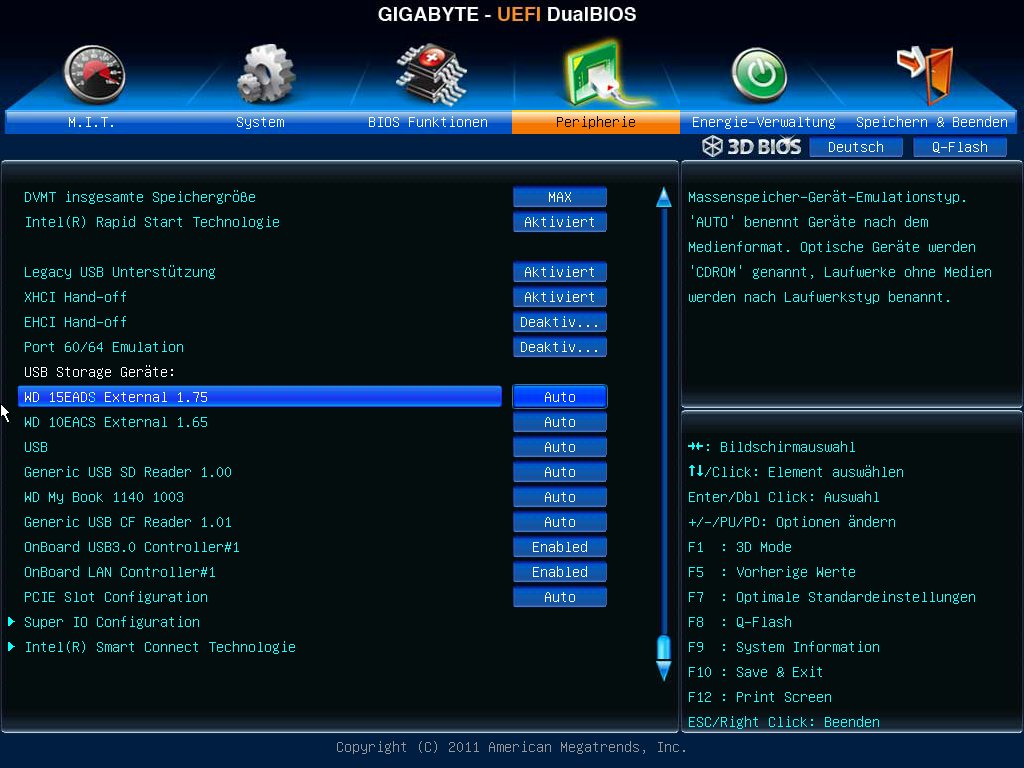The width and height of the screenshot is (1024, 768).
Task: Click the F9 : System Information hint
Action: coord(784,647)
